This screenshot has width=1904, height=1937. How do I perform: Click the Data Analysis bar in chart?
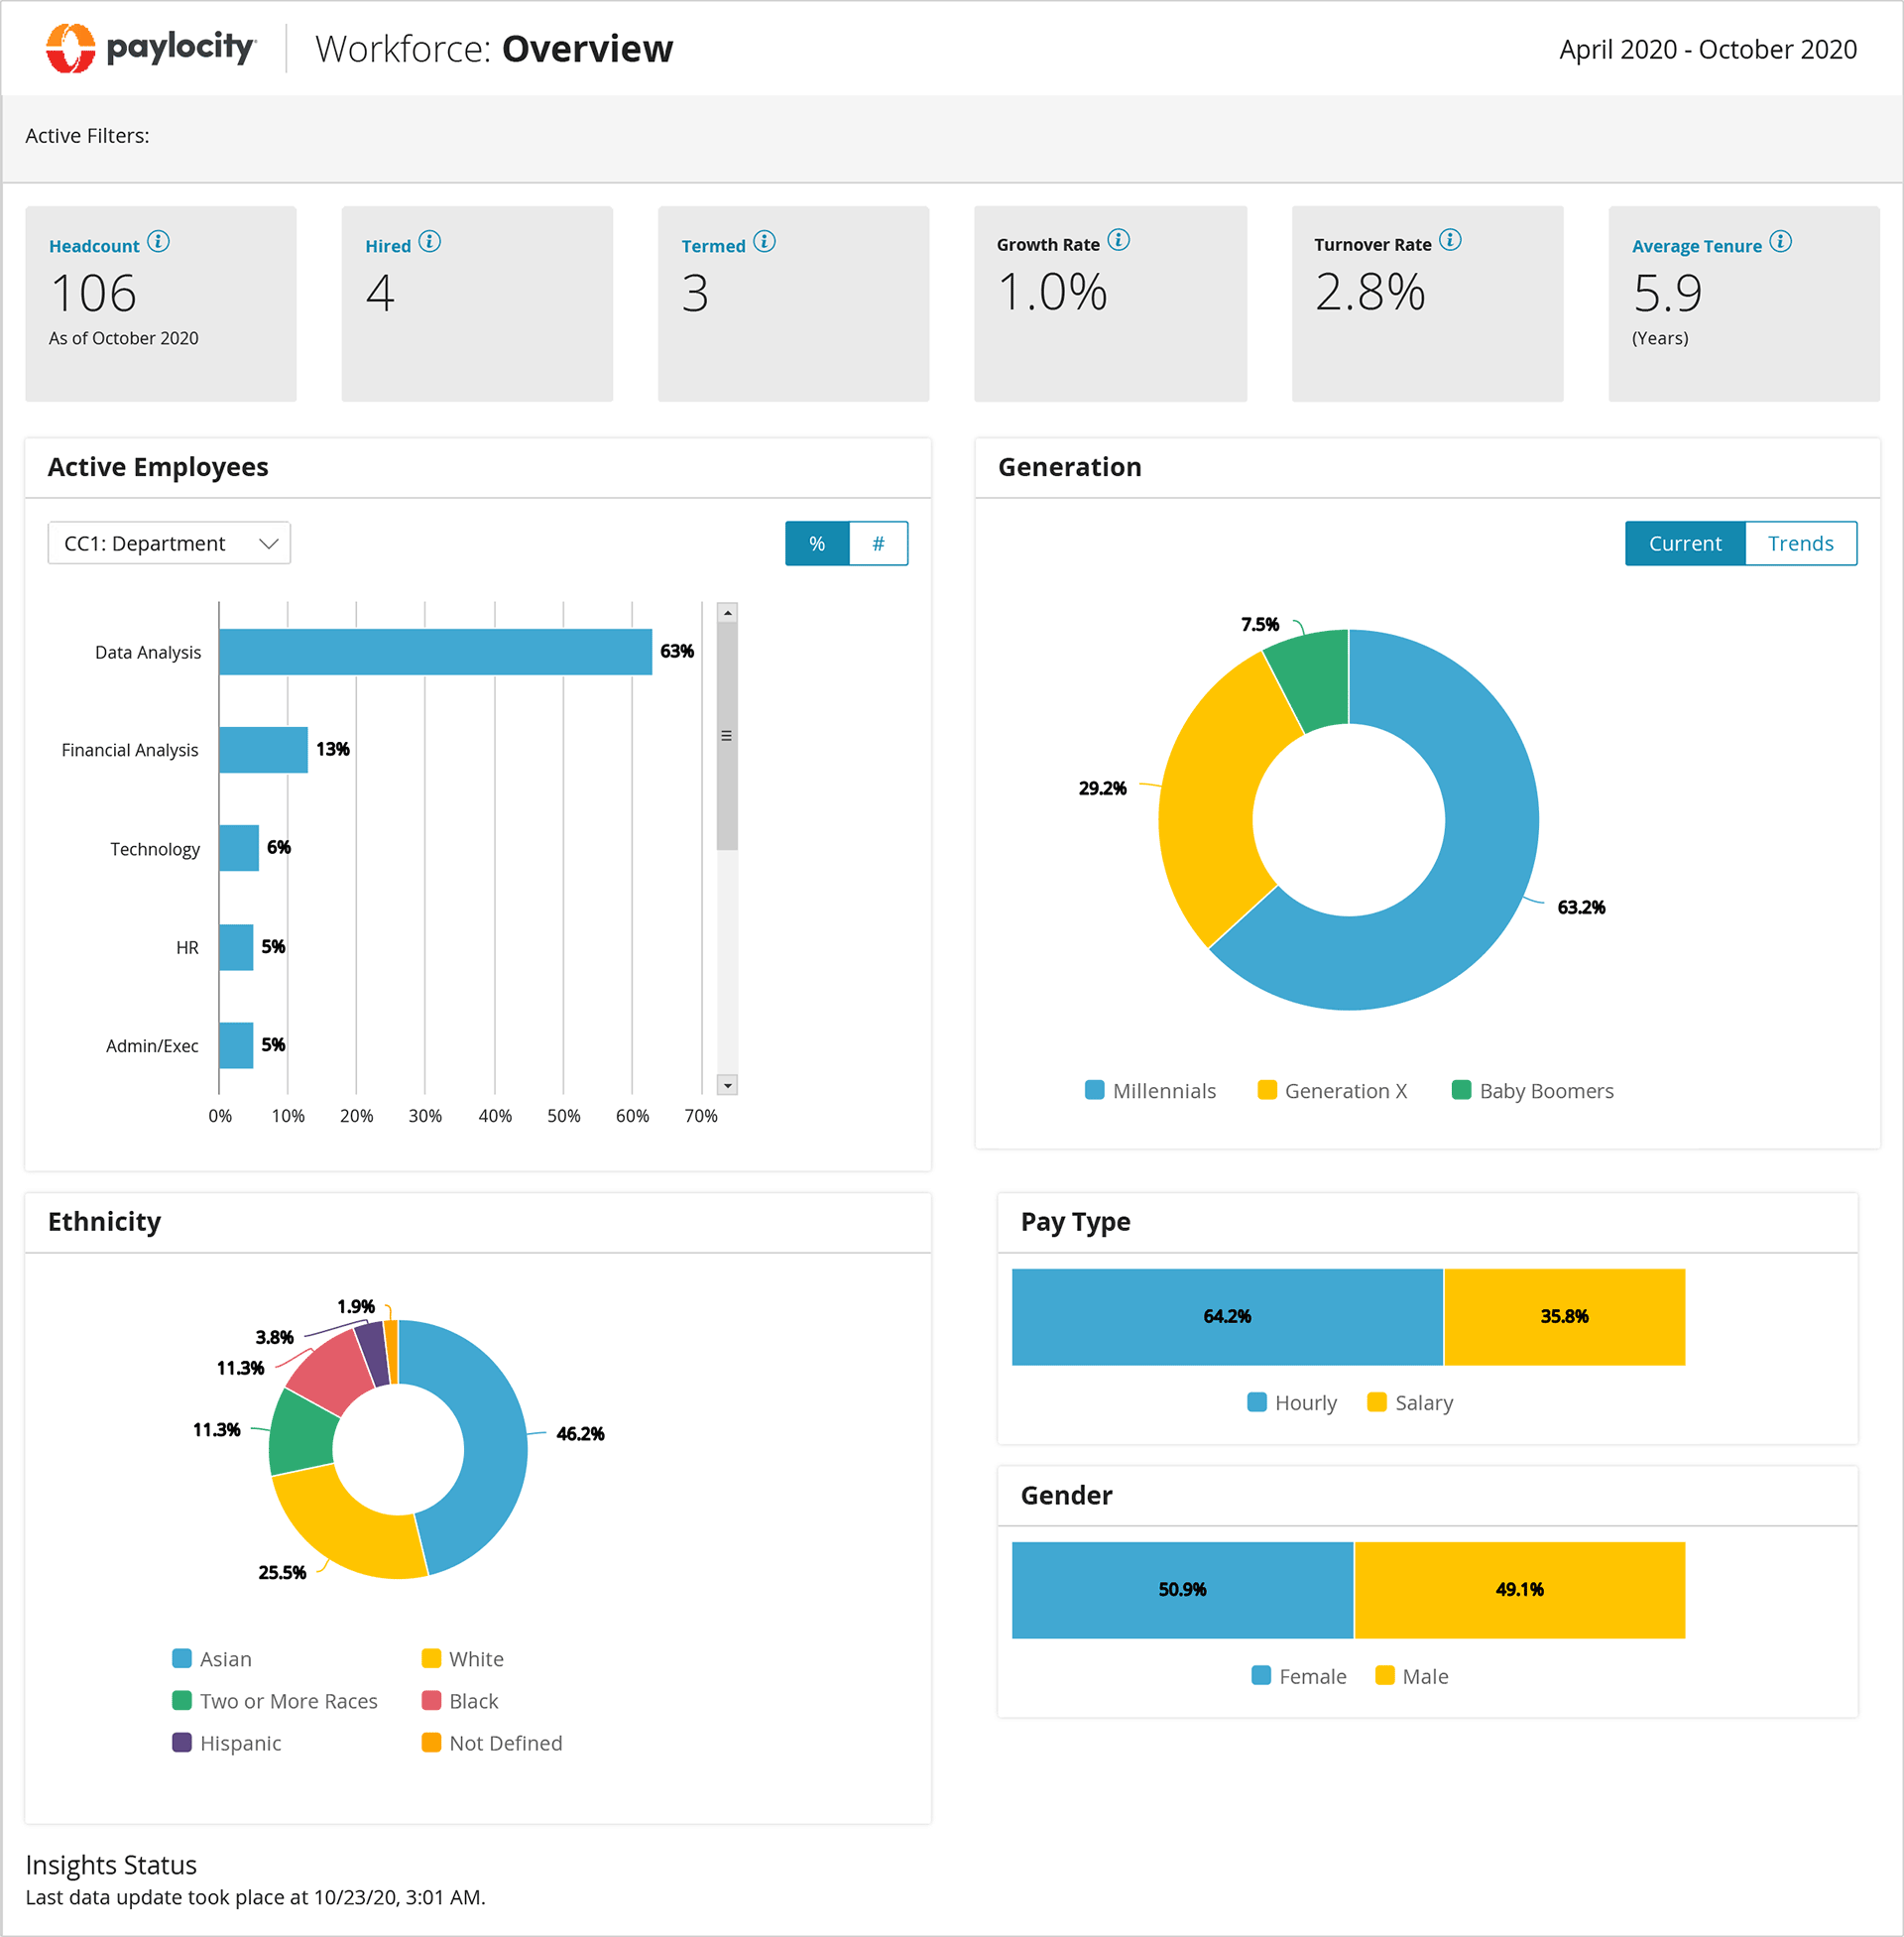pyautogui.click(x=435, y=651)
